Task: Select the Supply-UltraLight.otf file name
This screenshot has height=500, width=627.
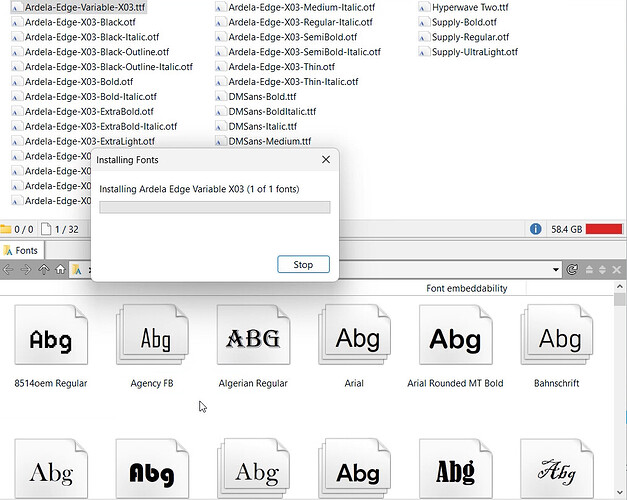Action: click(x=475, y=52)
